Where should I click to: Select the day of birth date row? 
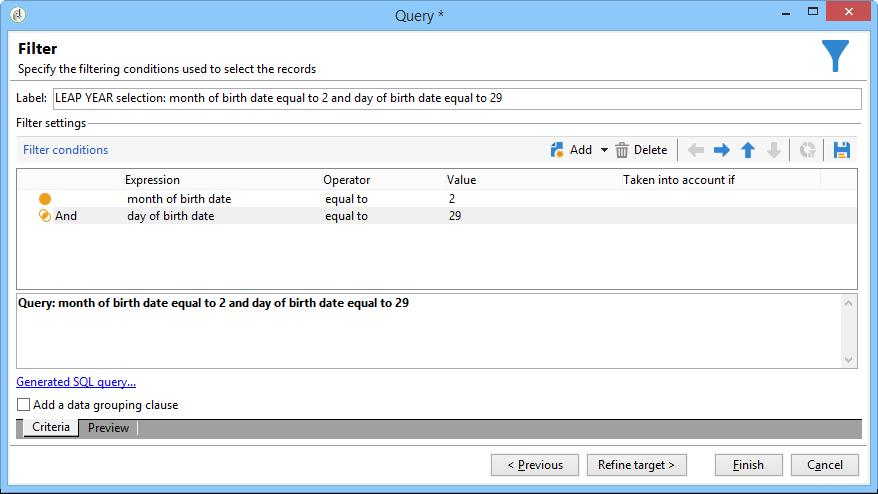(x=170, y=216)
